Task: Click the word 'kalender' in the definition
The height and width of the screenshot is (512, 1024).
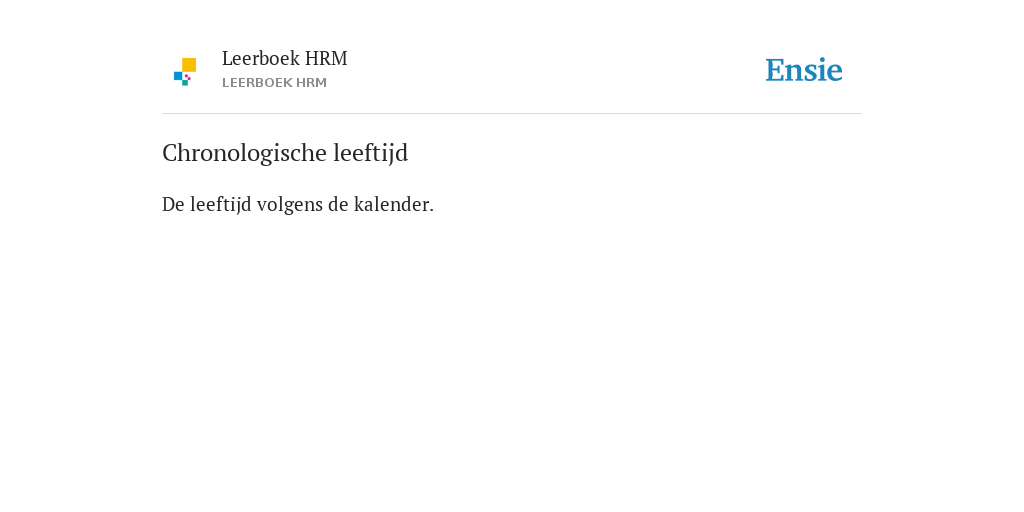Action: point(391,204)
